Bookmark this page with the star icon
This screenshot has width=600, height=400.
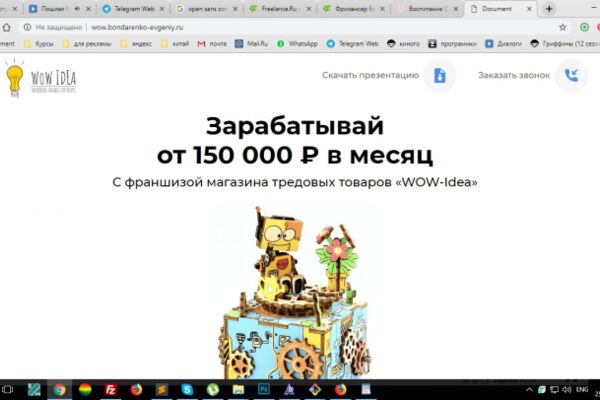click(562, 28)
